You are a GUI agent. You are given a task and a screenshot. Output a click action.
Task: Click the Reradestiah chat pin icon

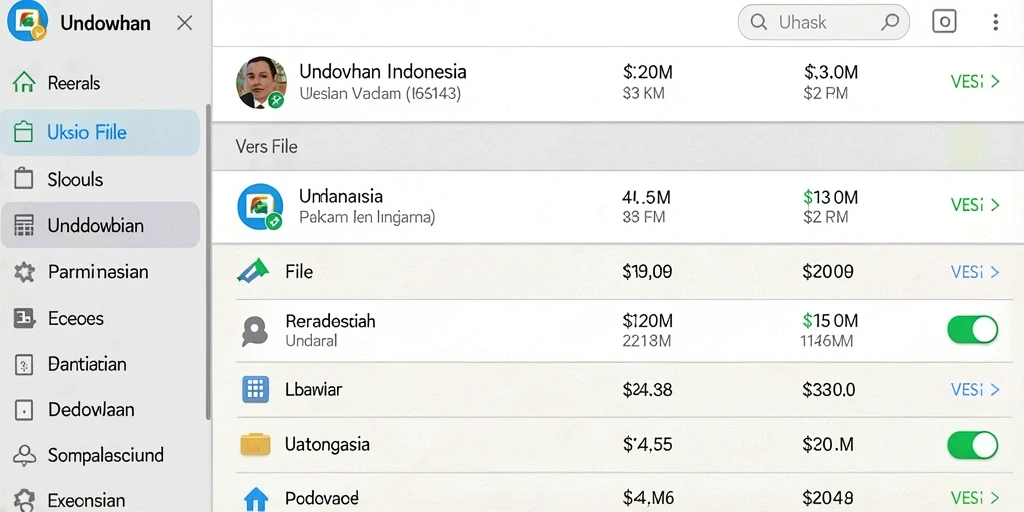click(255, 330)
